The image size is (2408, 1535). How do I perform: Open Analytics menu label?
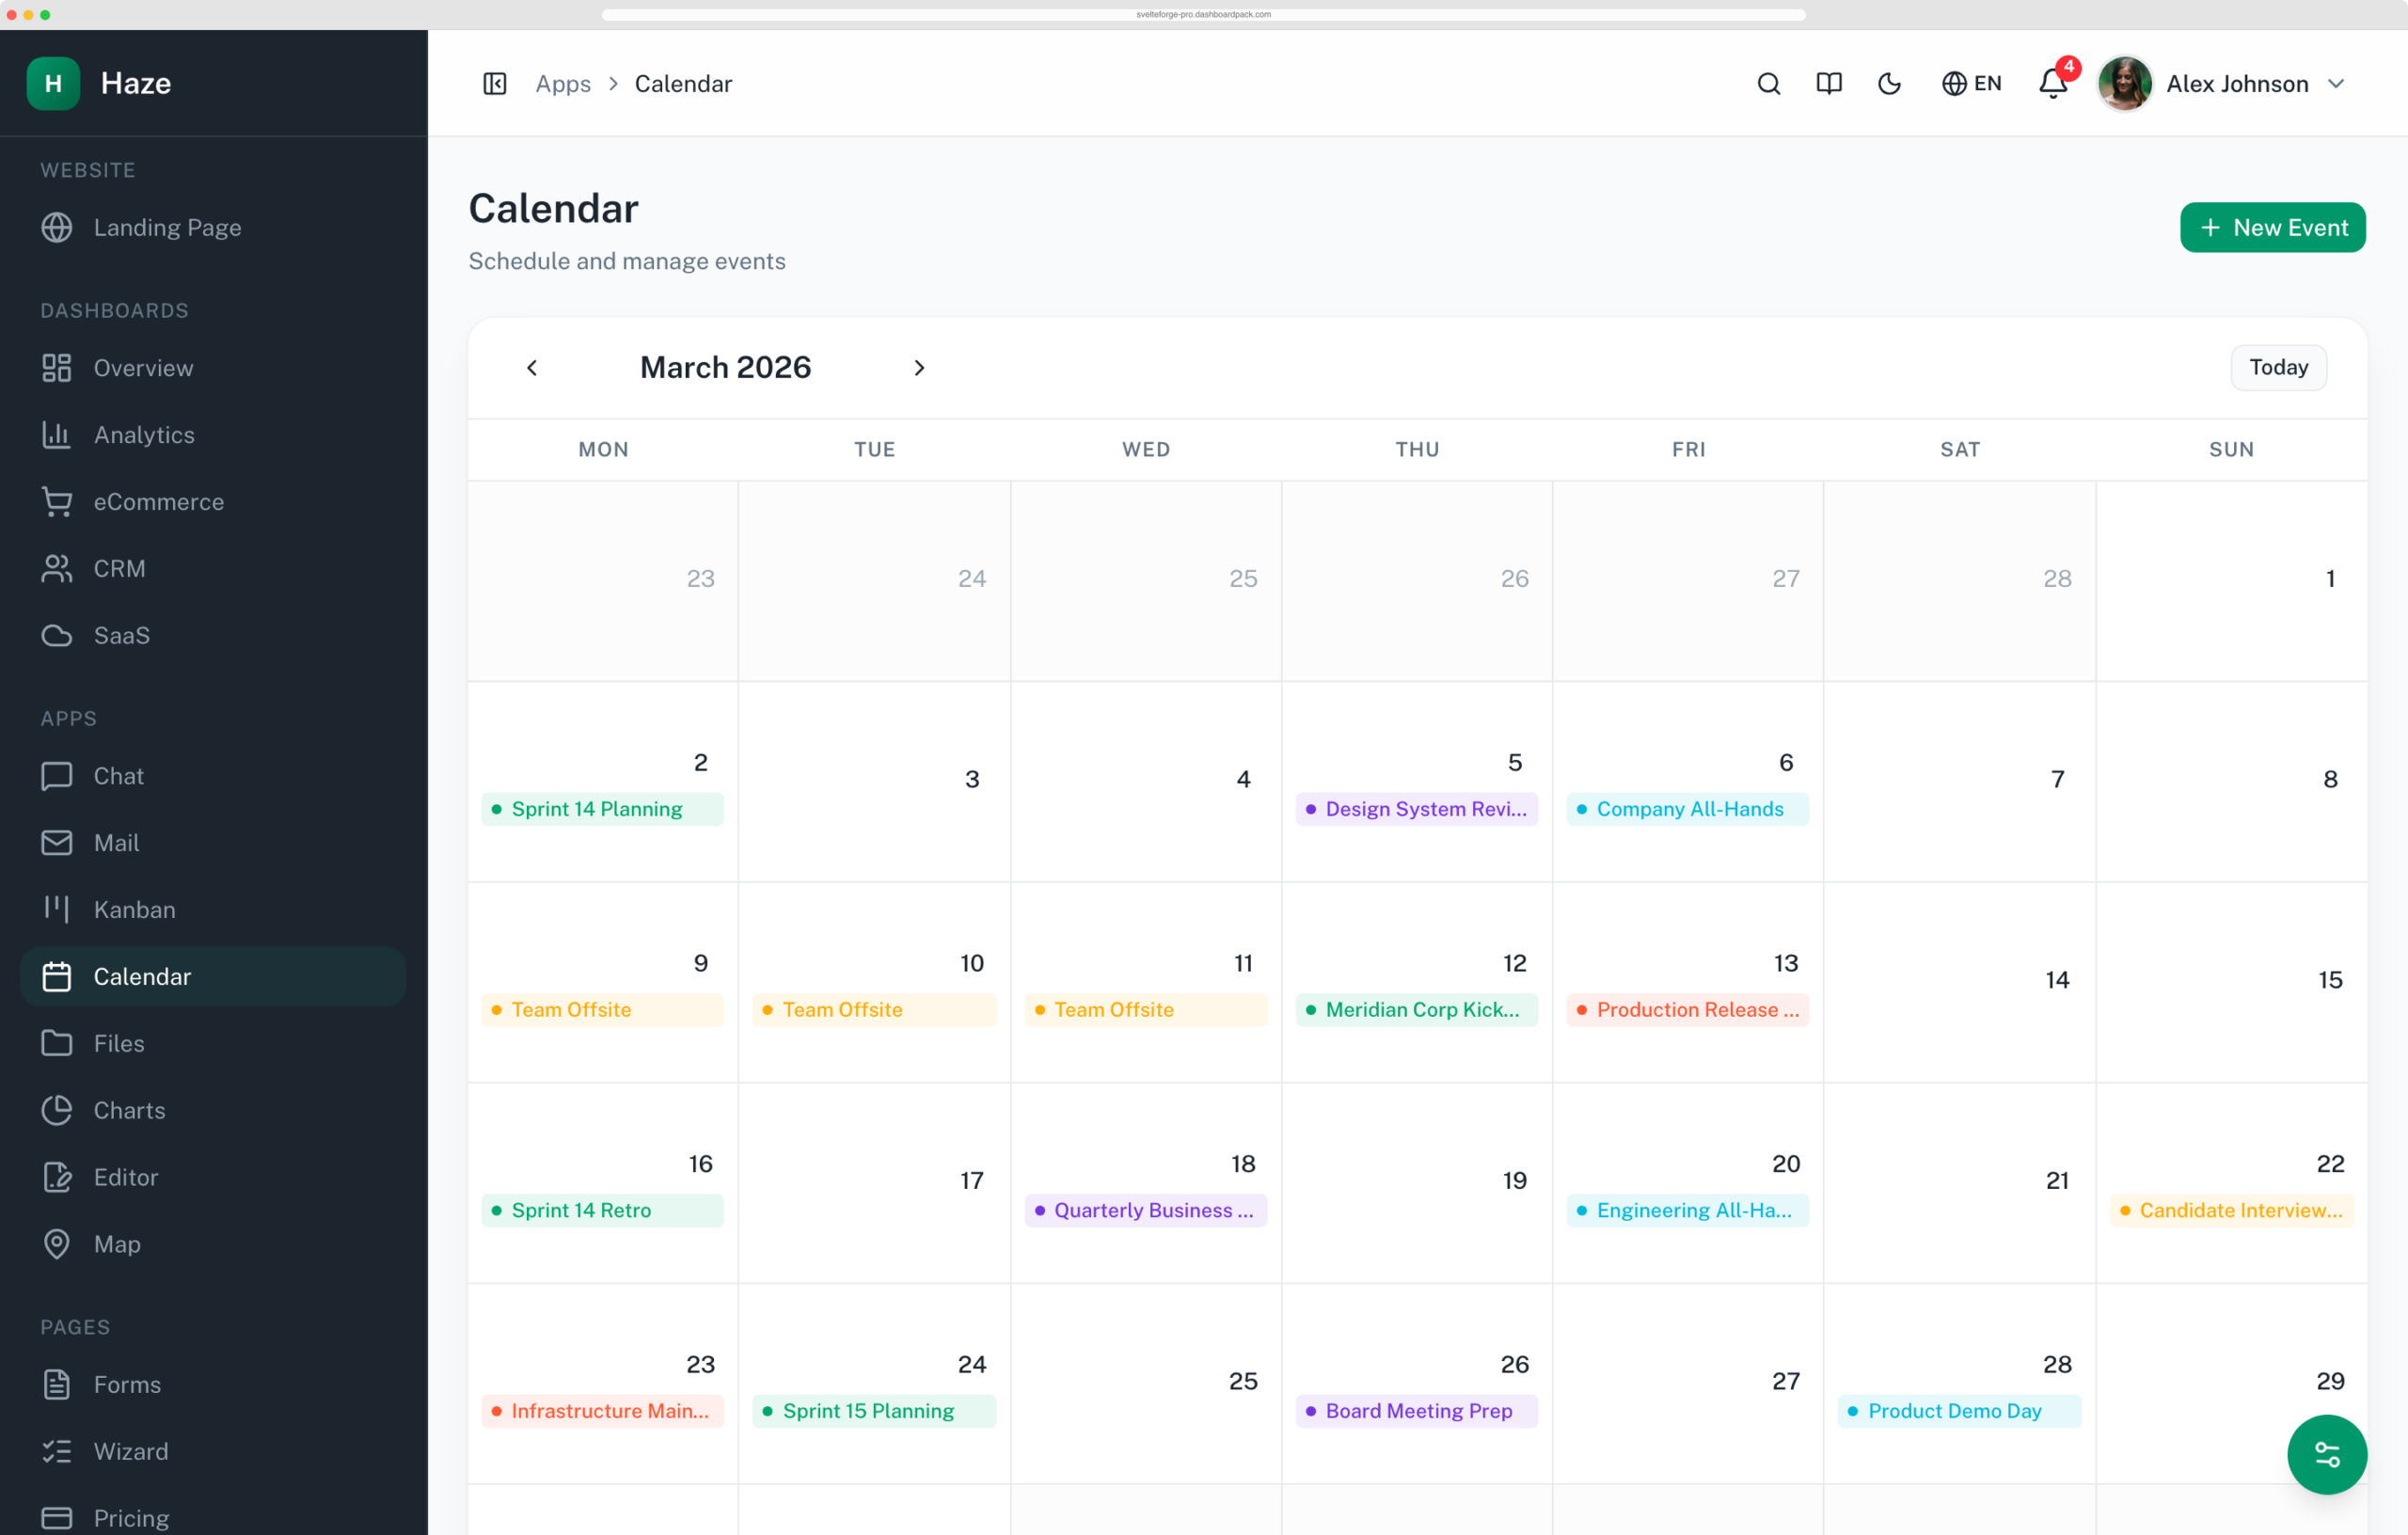click(x=144, y=435)
